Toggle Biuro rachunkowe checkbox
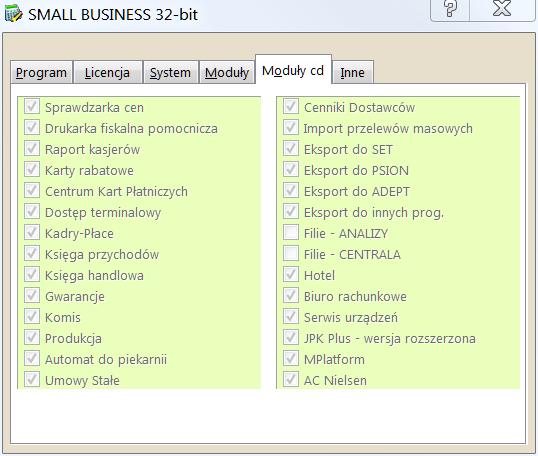Screen dimensions: 538x456 point(291,295)
